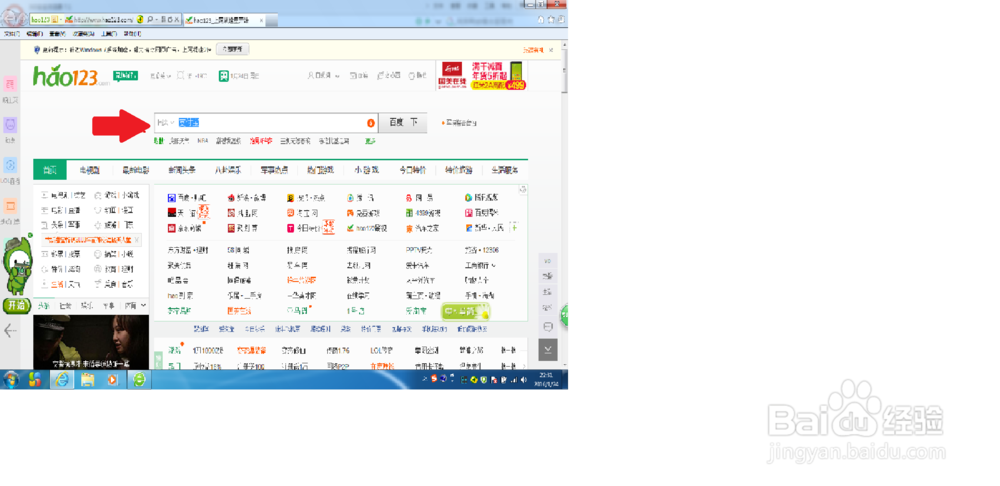
Task: Click the green 更多 link below search
Action: 370,140
